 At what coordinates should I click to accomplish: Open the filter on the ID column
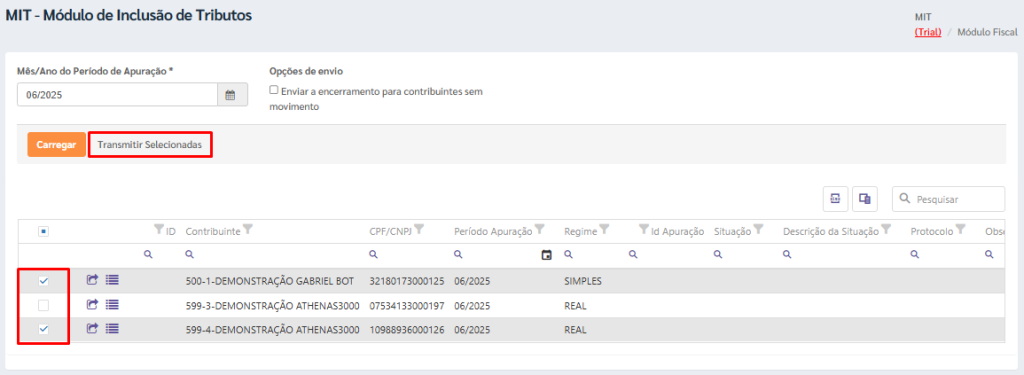coord(159,229)
